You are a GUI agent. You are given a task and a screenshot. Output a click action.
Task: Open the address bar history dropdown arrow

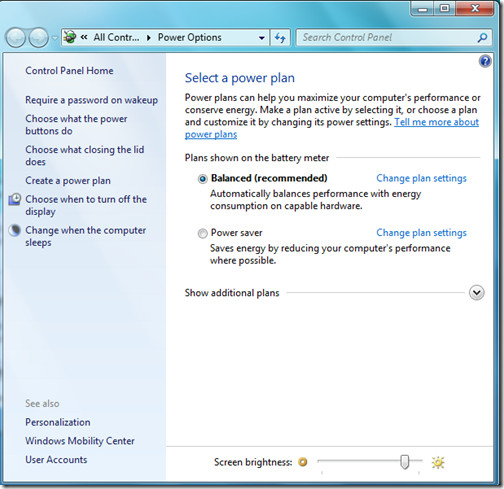coord(262,38)
